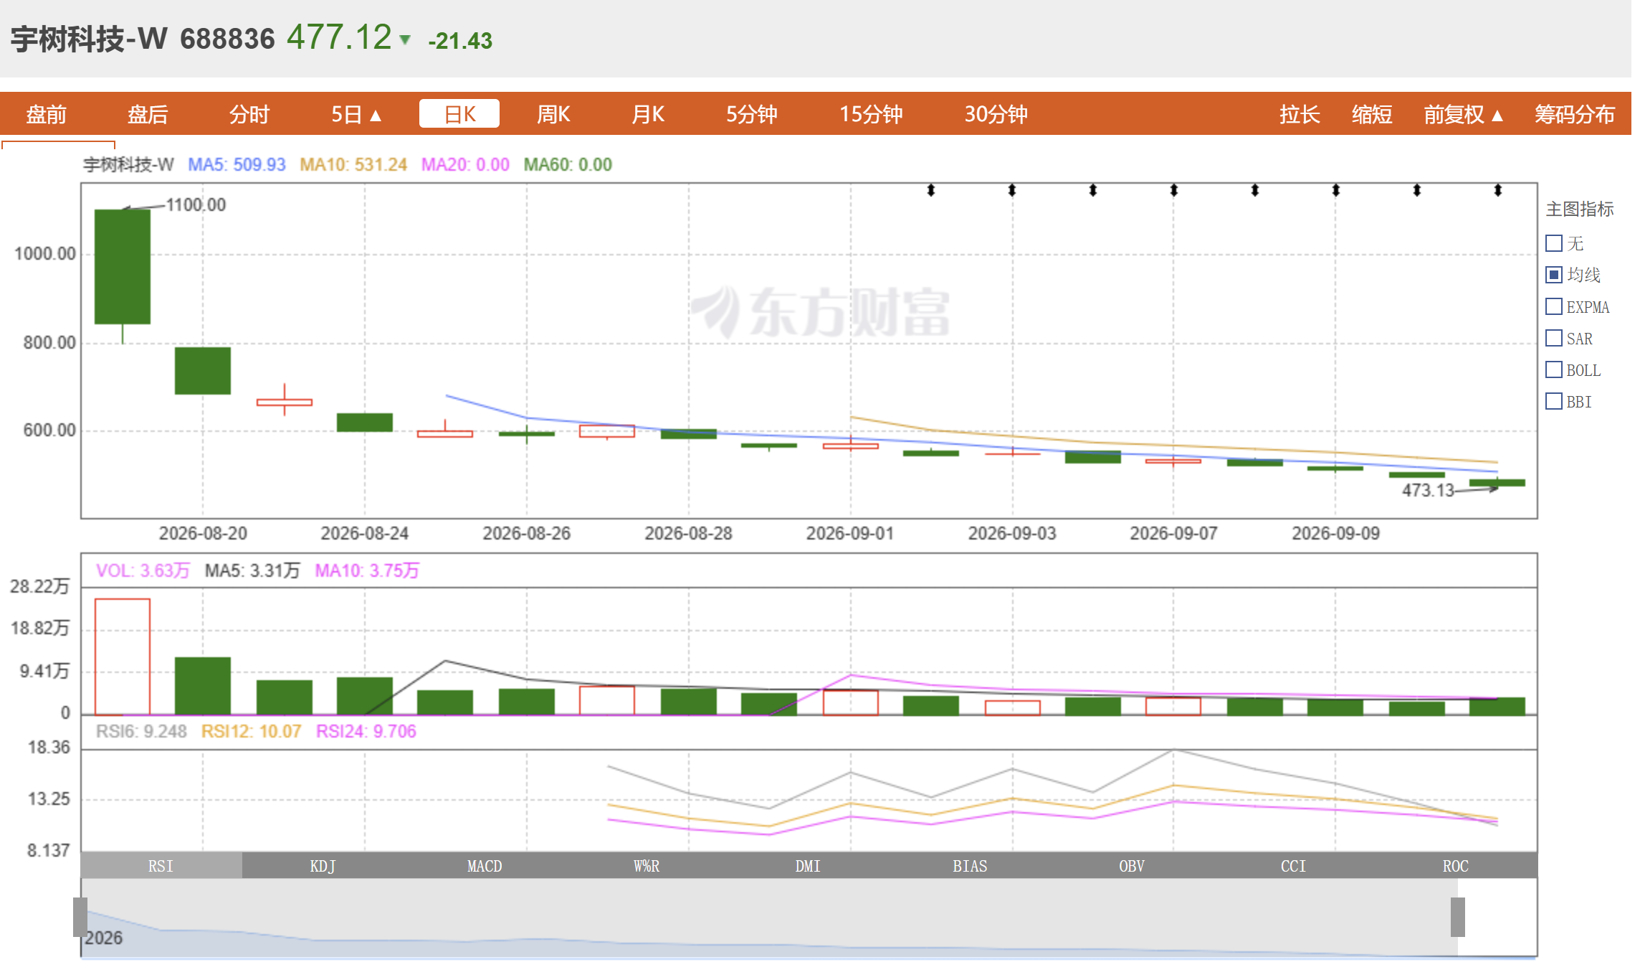Enable the BBI indicator checkbox
Screen dimensions: 1640x979
pyautogui.click(x=1554, y=401)
